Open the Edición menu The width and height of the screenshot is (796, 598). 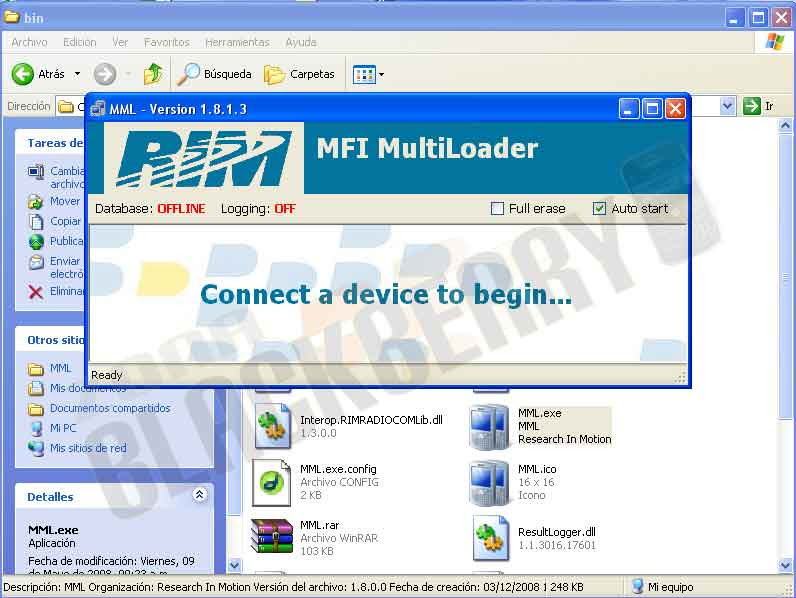79,42
